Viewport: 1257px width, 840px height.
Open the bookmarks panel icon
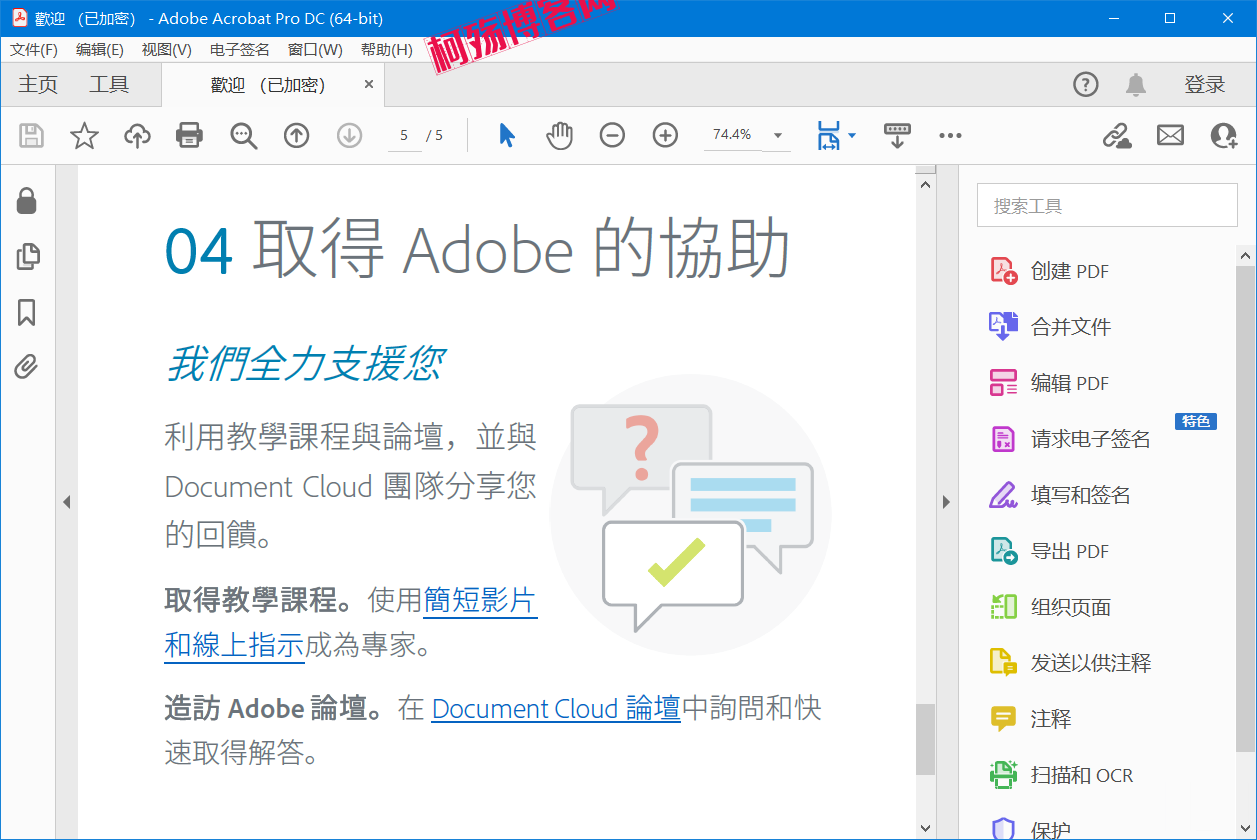[x=27, y=312]
